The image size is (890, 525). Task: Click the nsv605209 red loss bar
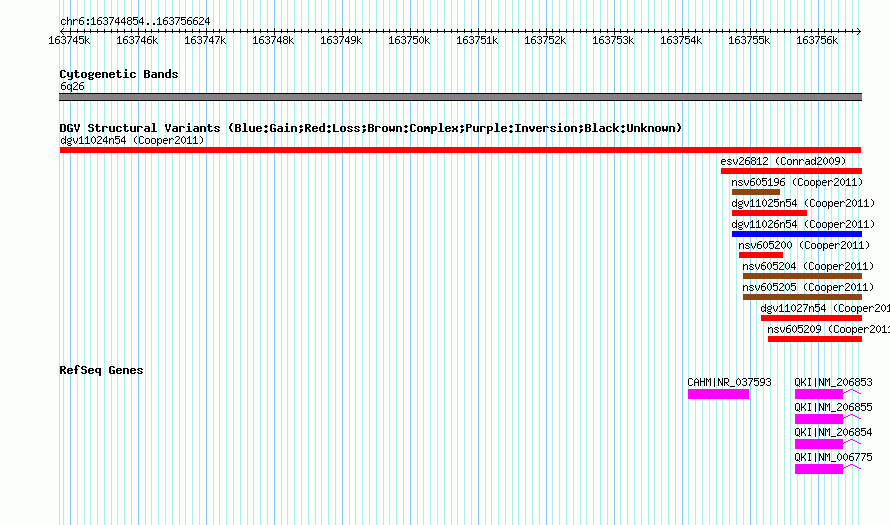pos(815,339)
